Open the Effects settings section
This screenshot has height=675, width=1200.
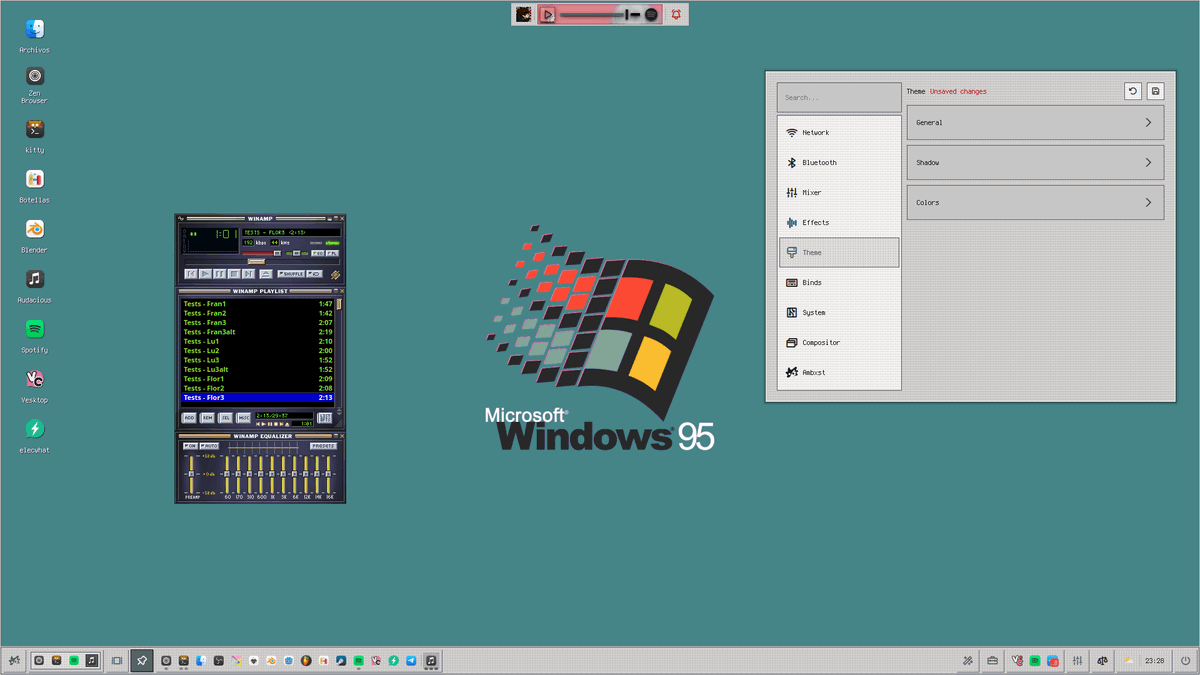pyautogui.click(x=839, y=222)
